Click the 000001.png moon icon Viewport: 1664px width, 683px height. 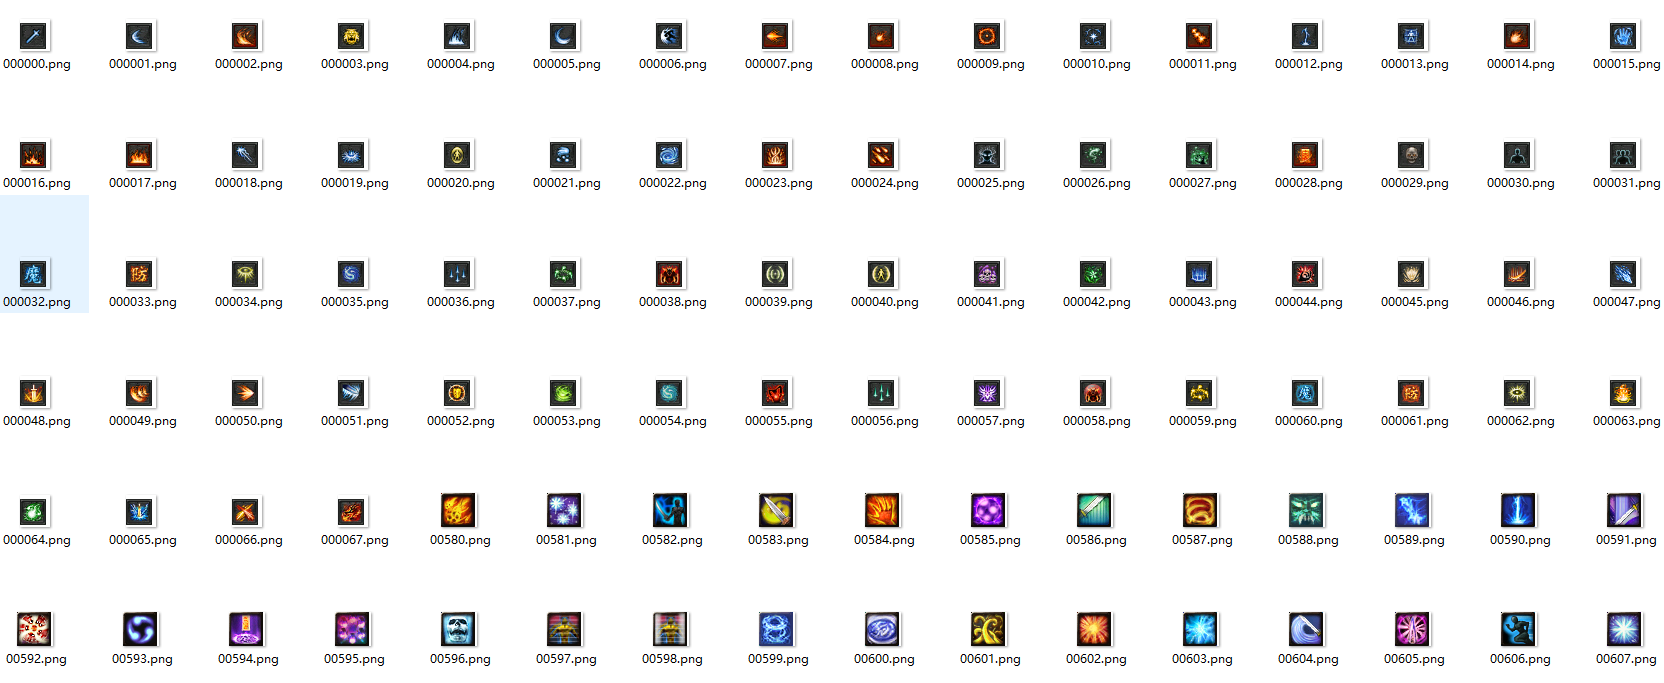click(x=140, y=37)
